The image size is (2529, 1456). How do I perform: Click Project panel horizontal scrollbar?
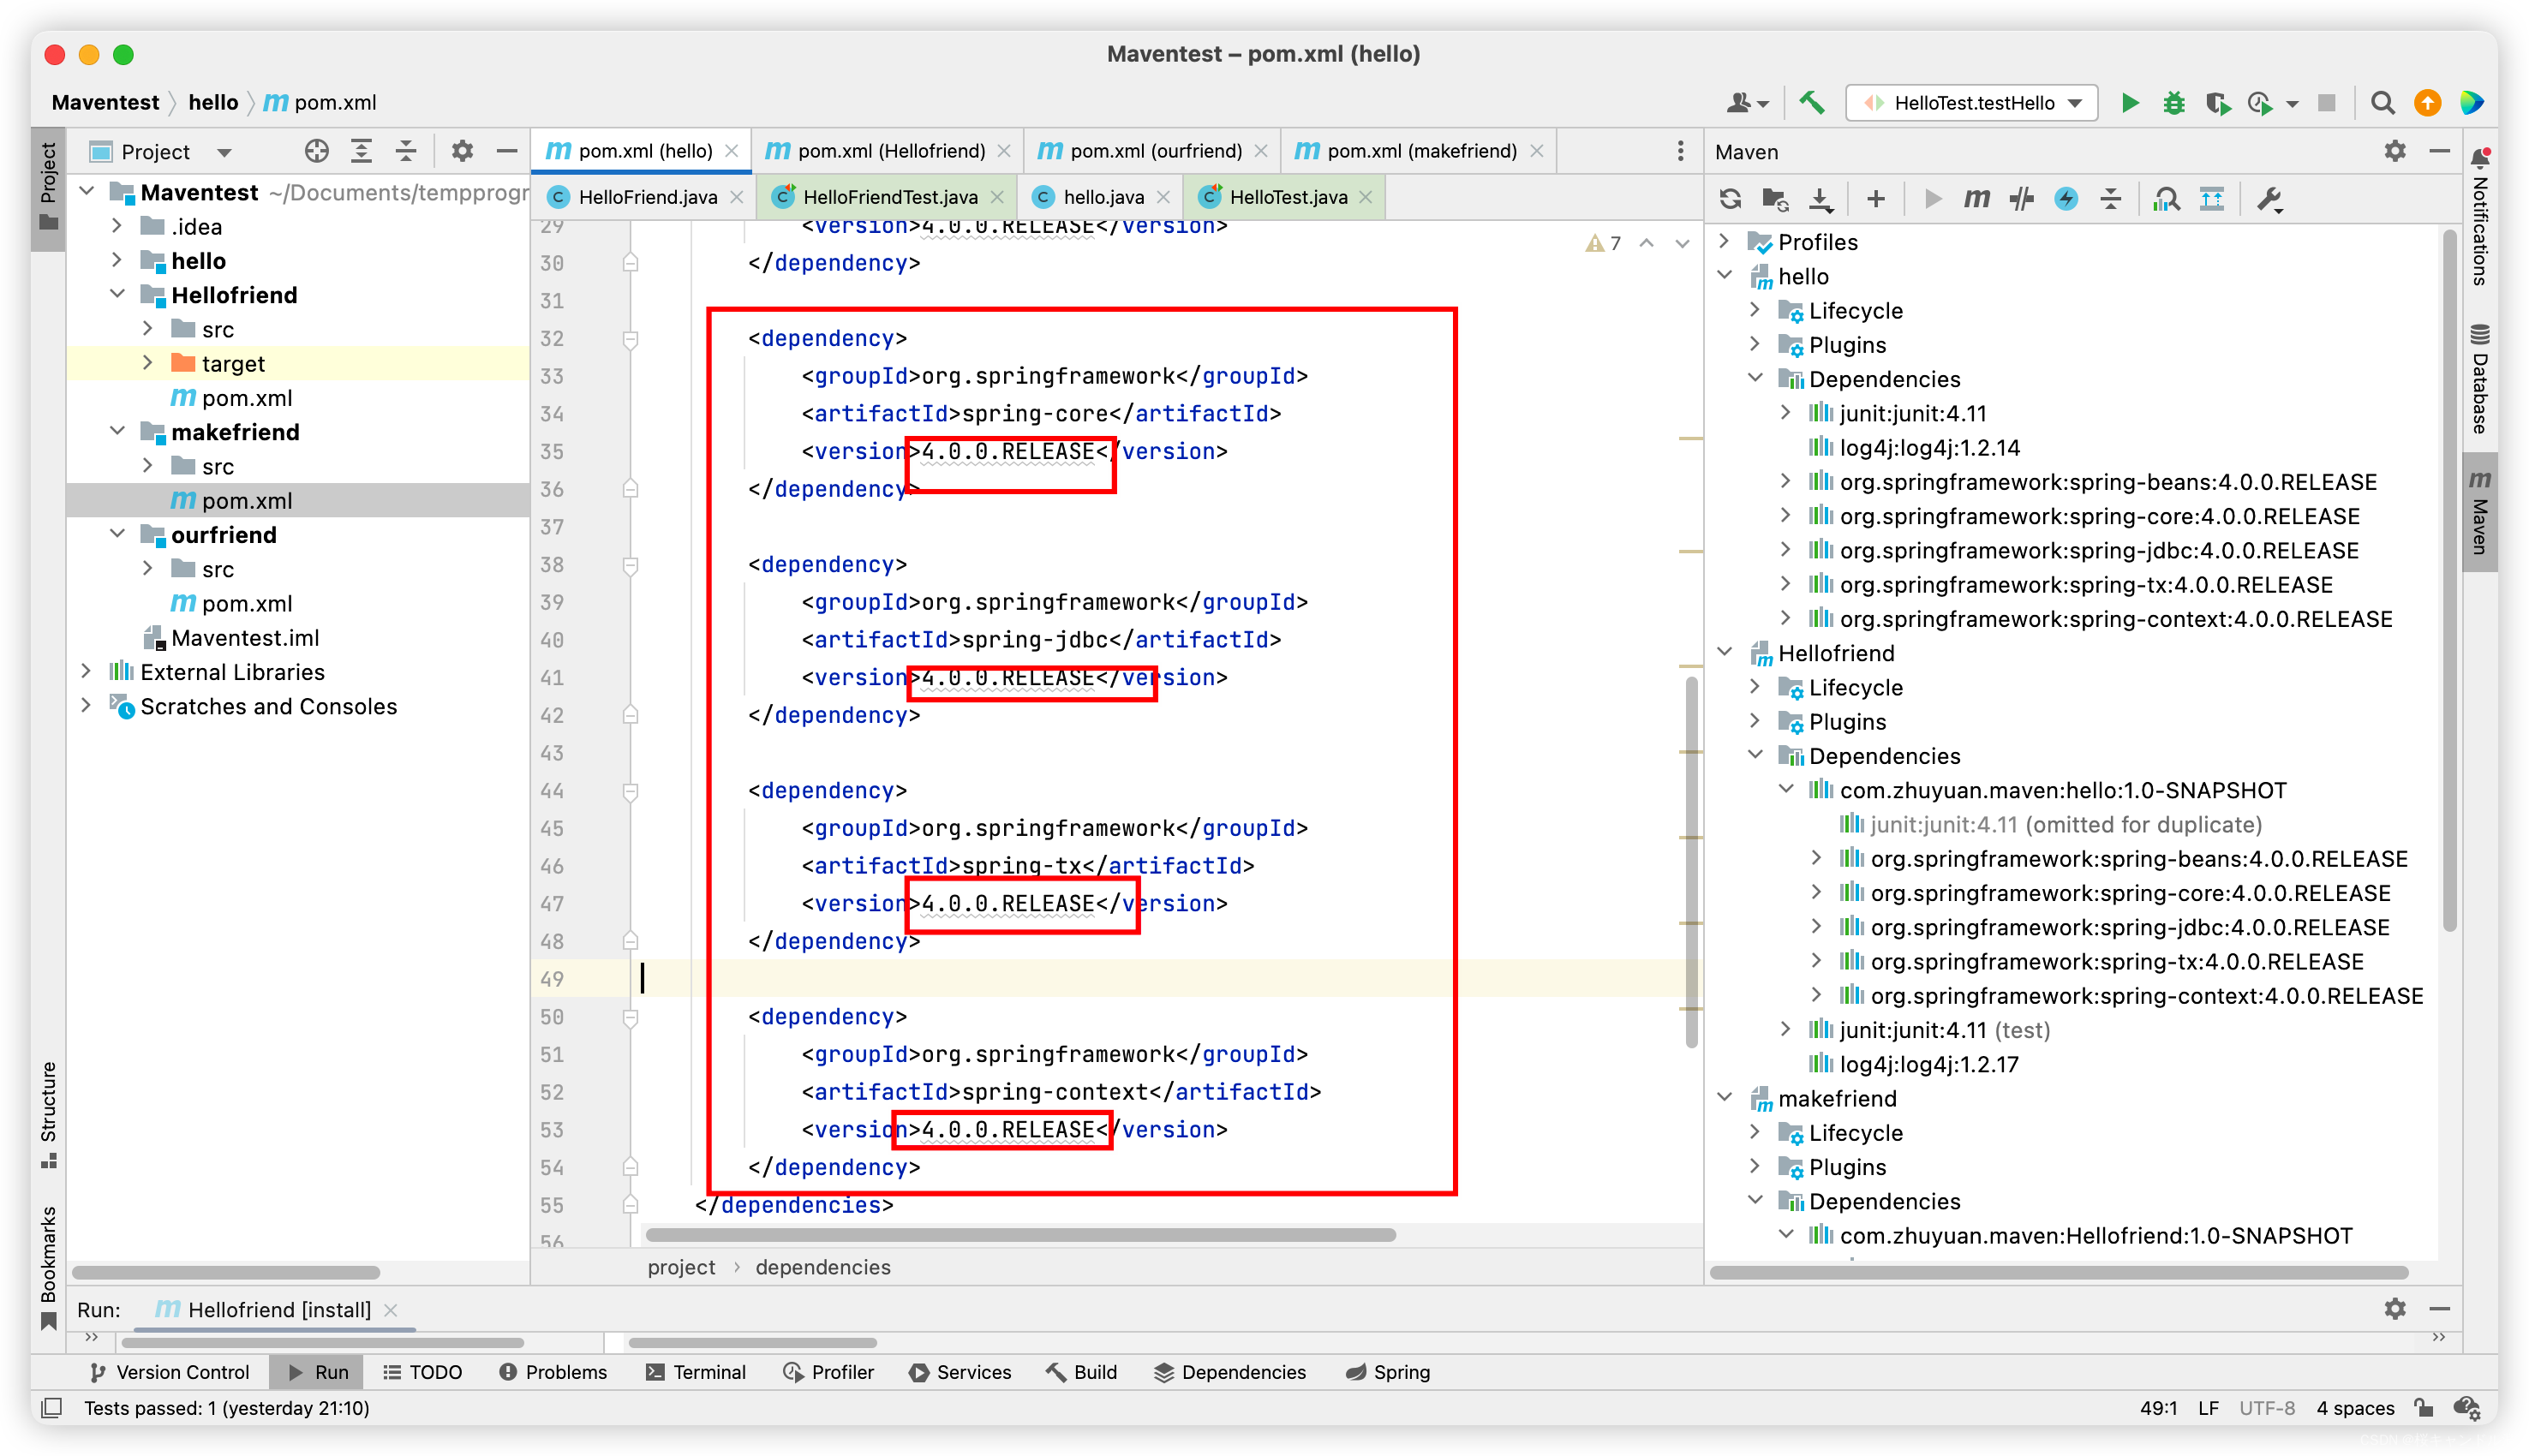(226, 1273)
